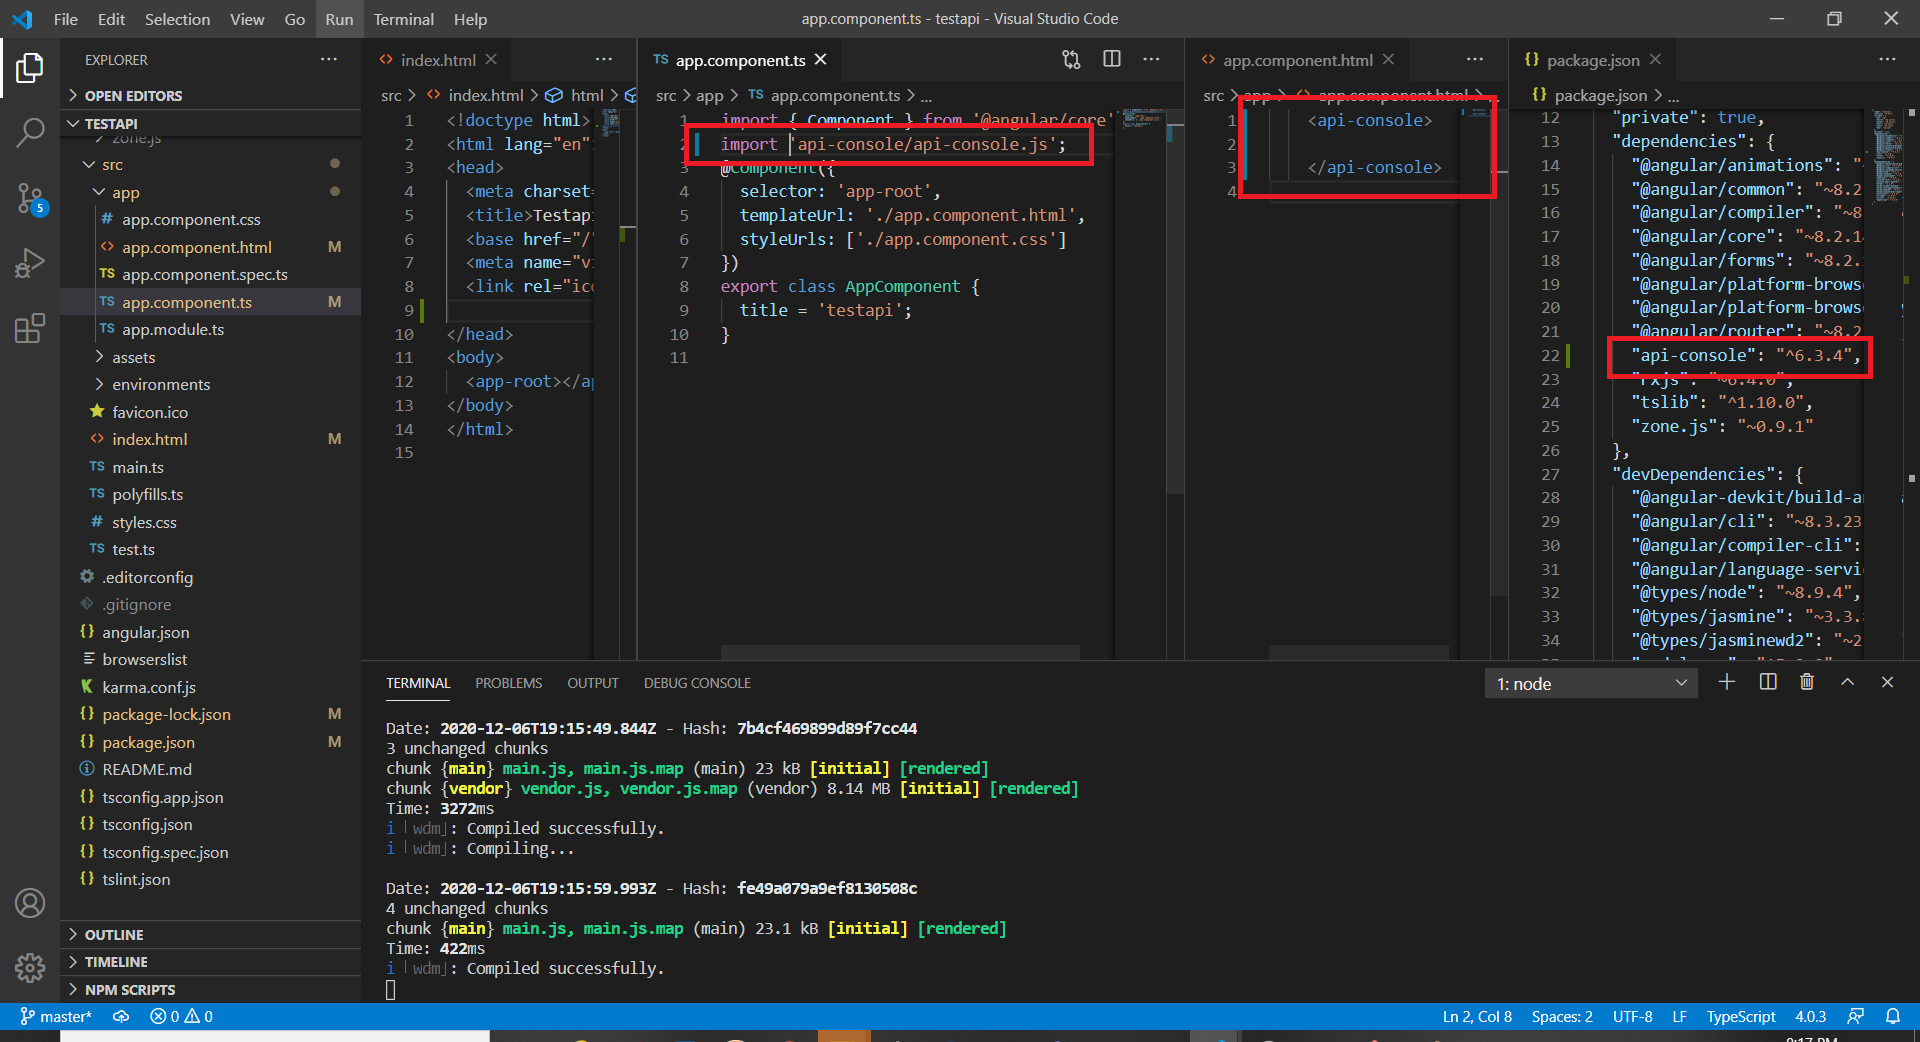Open the Run and Debug view
1920x1042 pixels.
click(x=30, y=262)
